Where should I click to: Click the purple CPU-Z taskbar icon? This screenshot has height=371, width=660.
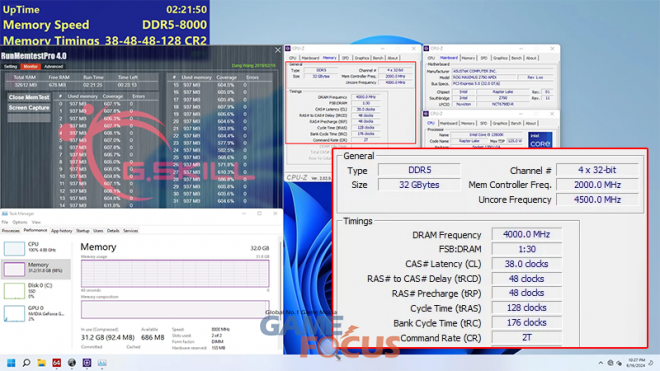(87, 363)
